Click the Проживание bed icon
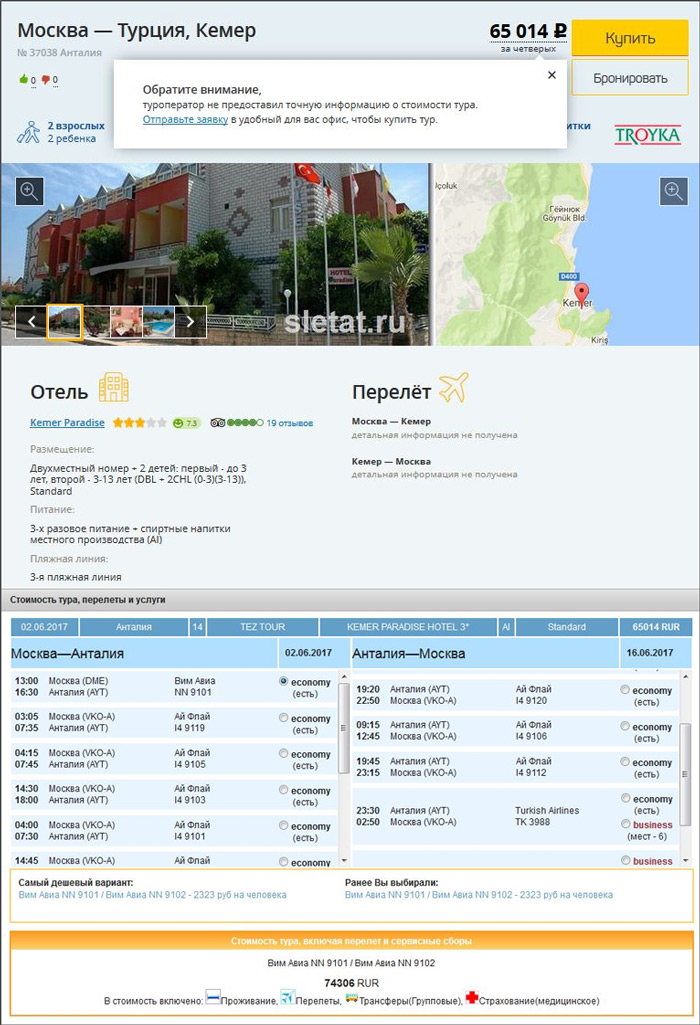This screenshot has height=1025, width=700. pyautogui.click(x=213, y=997)
